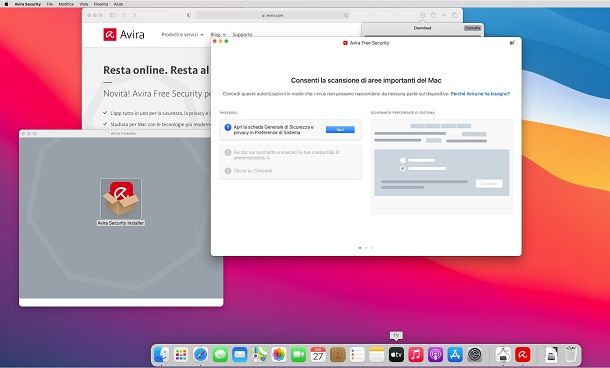Screen dimensions: 610x368
Task: Open Maps from the Dock
Action: click(x=259, y=354)
